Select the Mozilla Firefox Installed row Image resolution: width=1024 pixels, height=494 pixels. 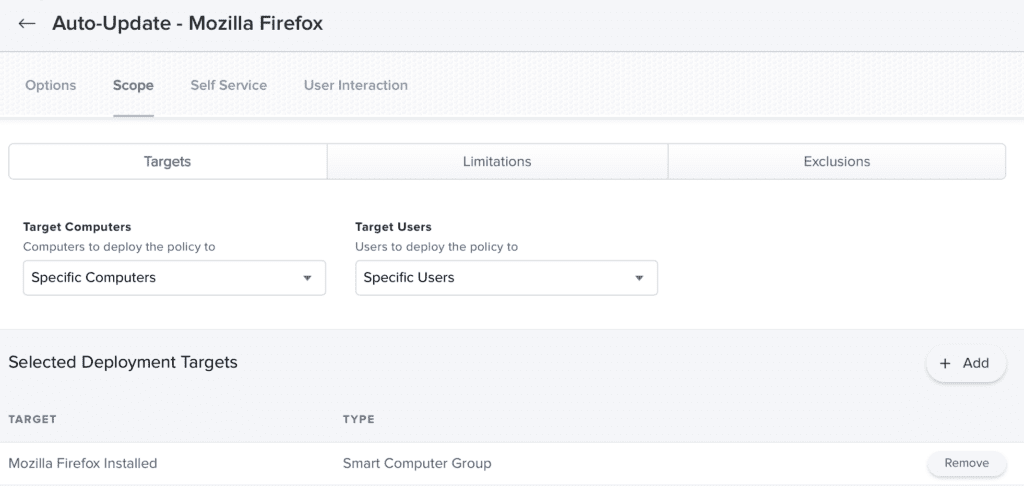coord(512,463)
